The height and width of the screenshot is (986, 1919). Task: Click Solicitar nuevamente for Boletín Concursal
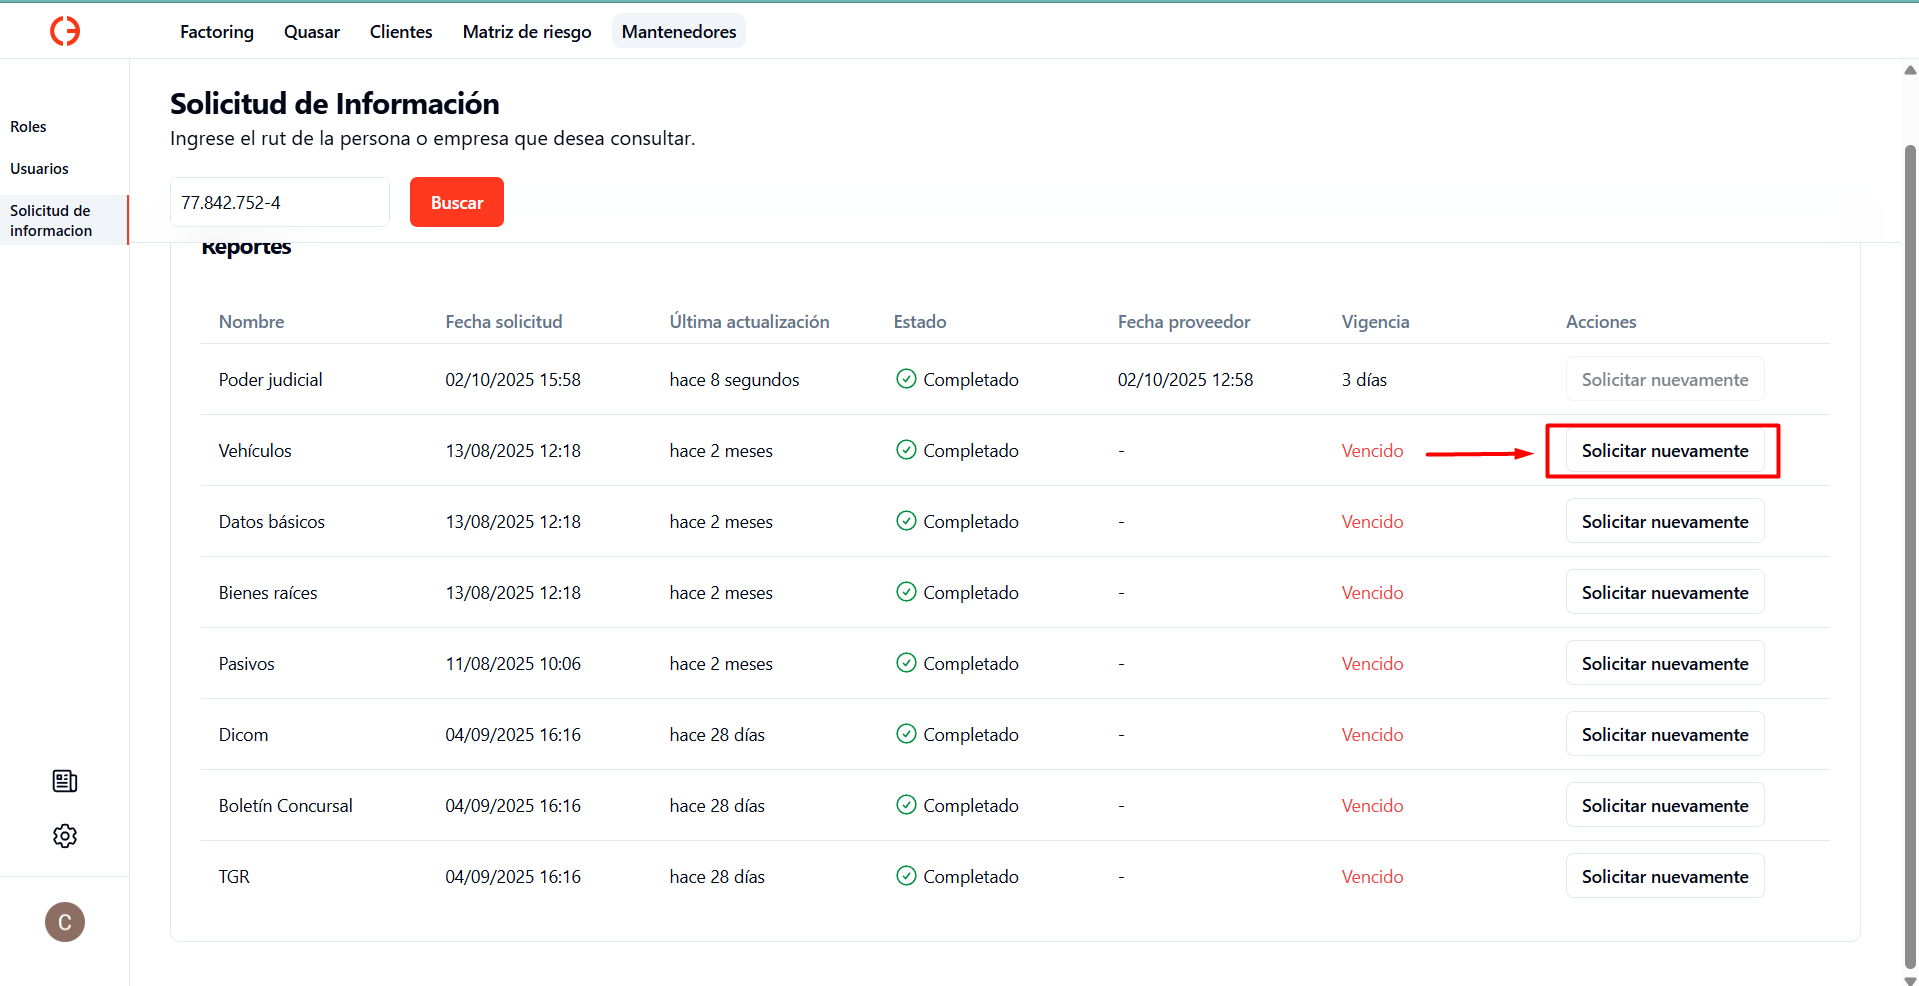(x=1665, y=806)
